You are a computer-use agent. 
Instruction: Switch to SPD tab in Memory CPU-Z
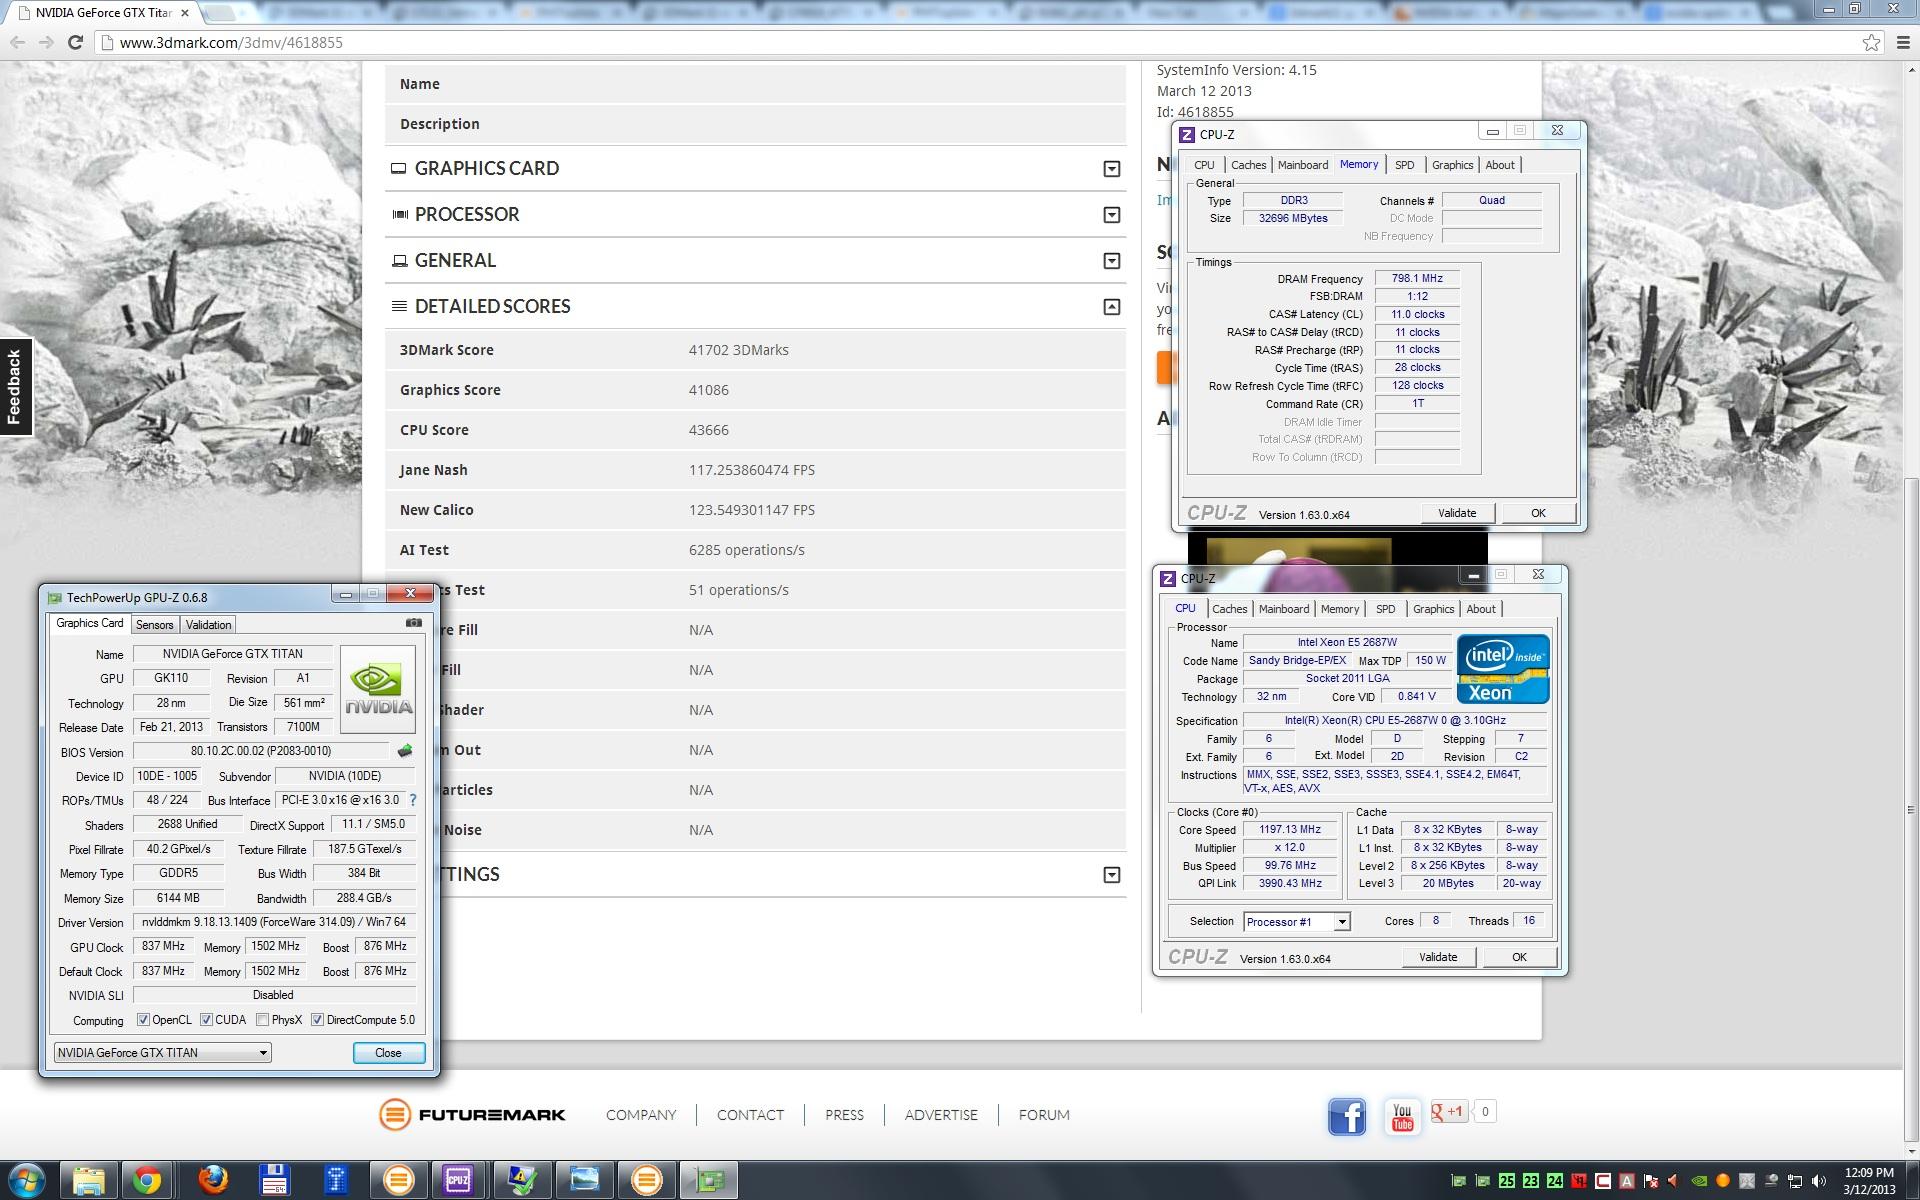pos(1404,165)
